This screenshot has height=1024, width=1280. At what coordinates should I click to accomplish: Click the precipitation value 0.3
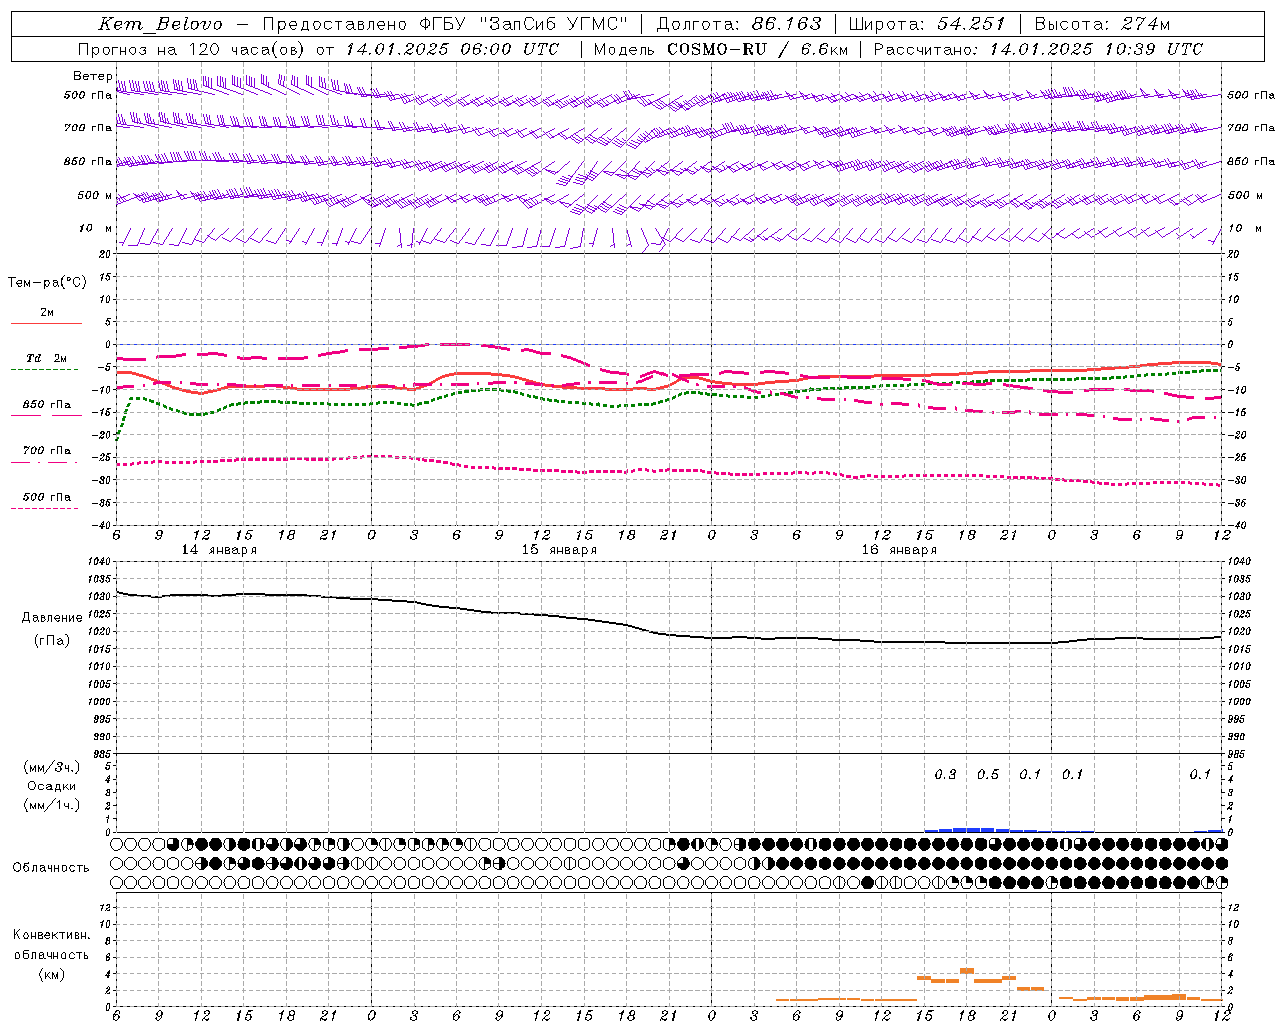point(945,775)
